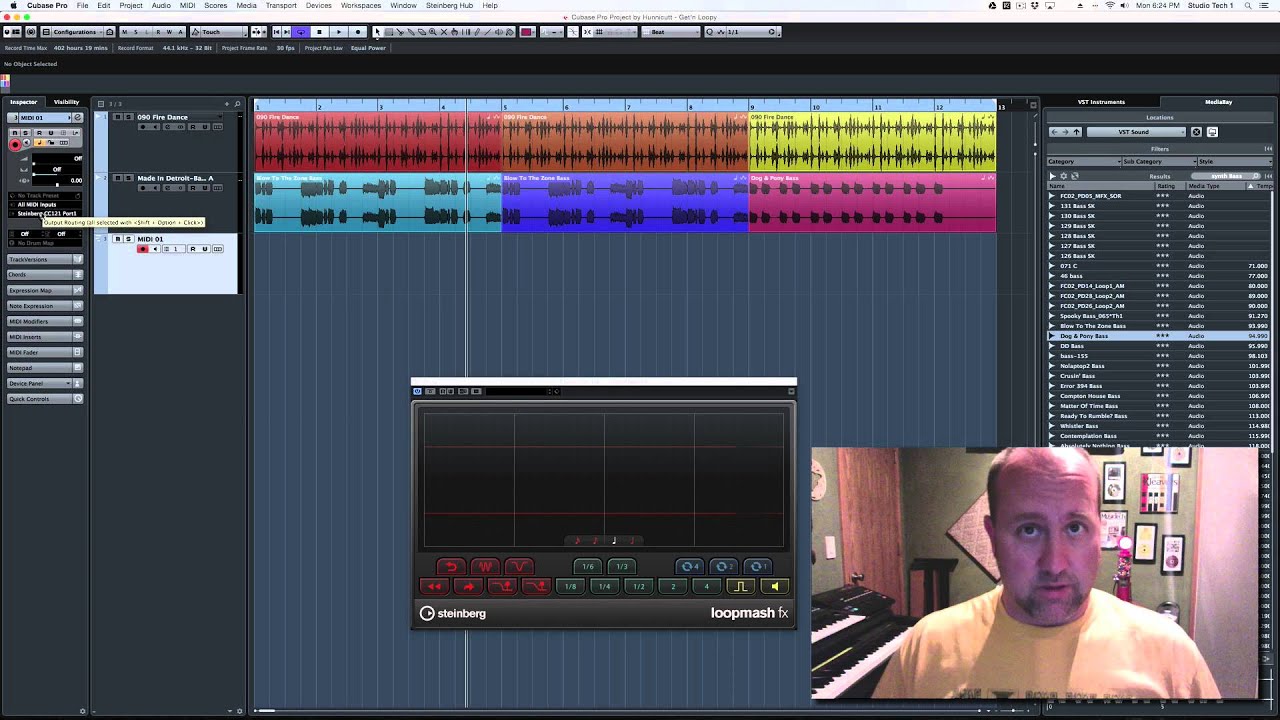This screenshot has width=1280, height=720.
Task: Click the LoopMash FX reverse rewind icon
Action: pyautogui.click(x=433, y=586)
